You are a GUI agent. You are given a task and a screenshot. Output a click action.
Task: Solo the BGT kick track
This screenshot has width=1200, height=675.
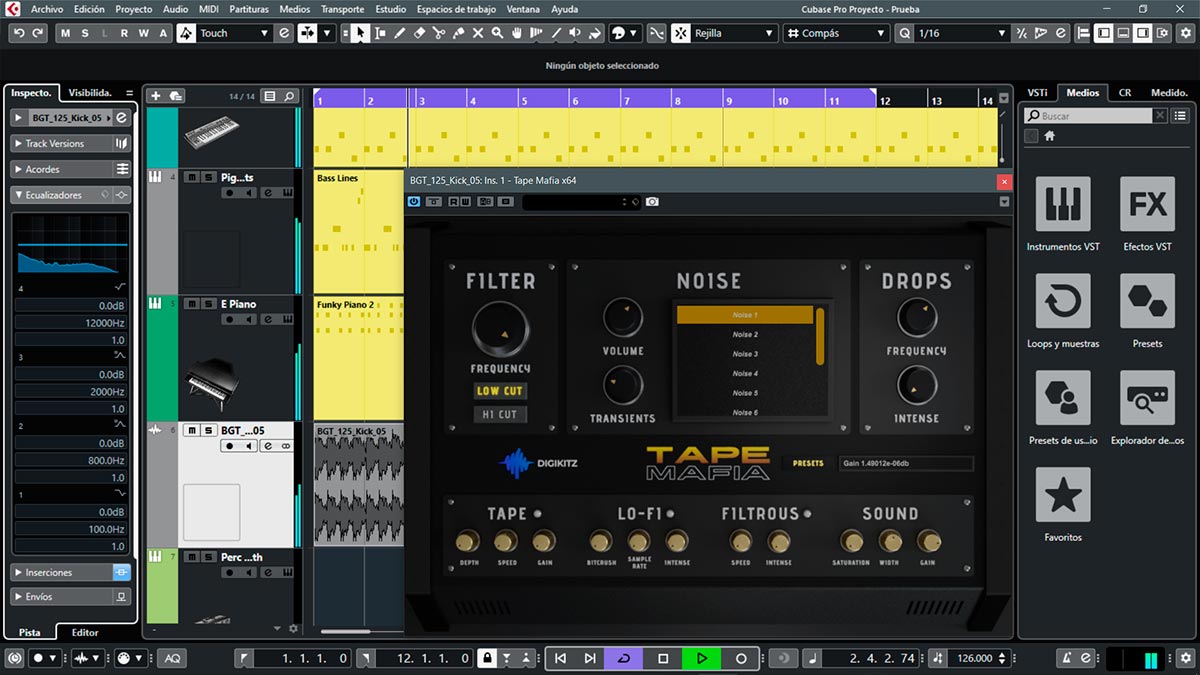pyautogui.click(x=207, y=430)
